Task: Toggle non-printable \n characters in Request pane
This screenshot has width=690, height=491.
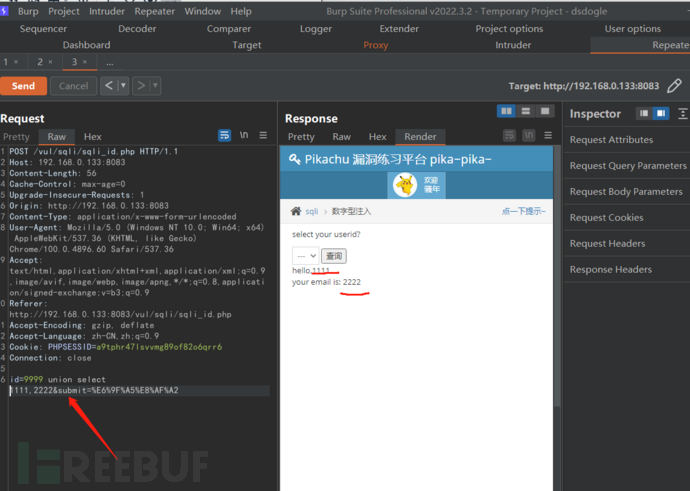Action: coord(244,135)
